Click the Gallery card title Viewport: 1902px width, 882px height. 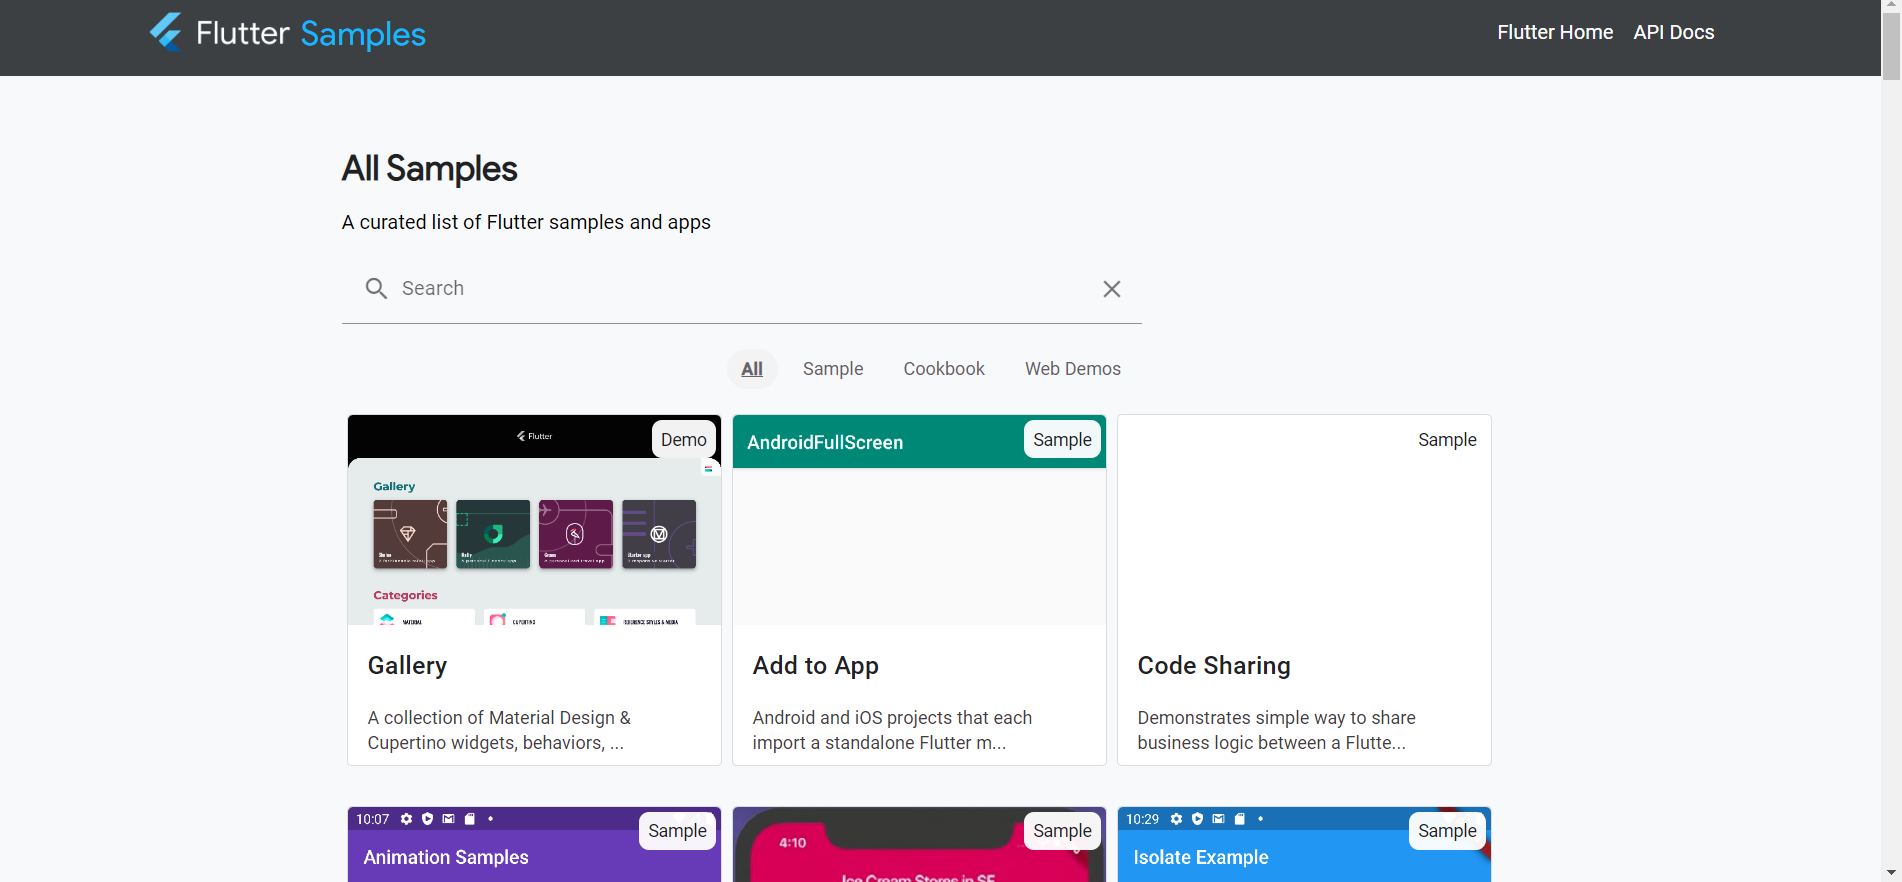coord(407,666)
